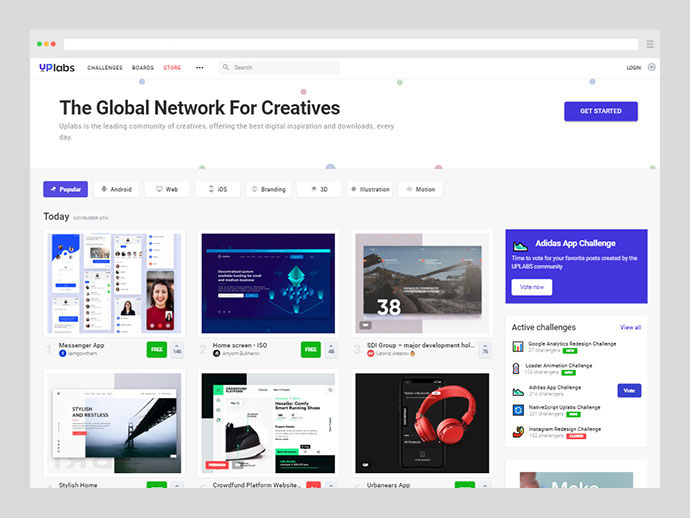
Task: Click into the Search input field
Action: click(280, 68)
